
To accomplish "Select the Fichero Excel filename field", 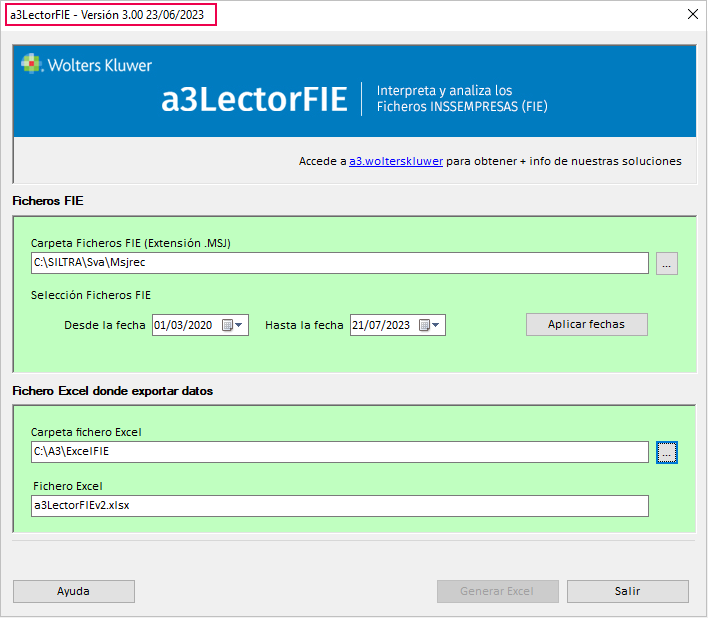I will coord(340,506).
